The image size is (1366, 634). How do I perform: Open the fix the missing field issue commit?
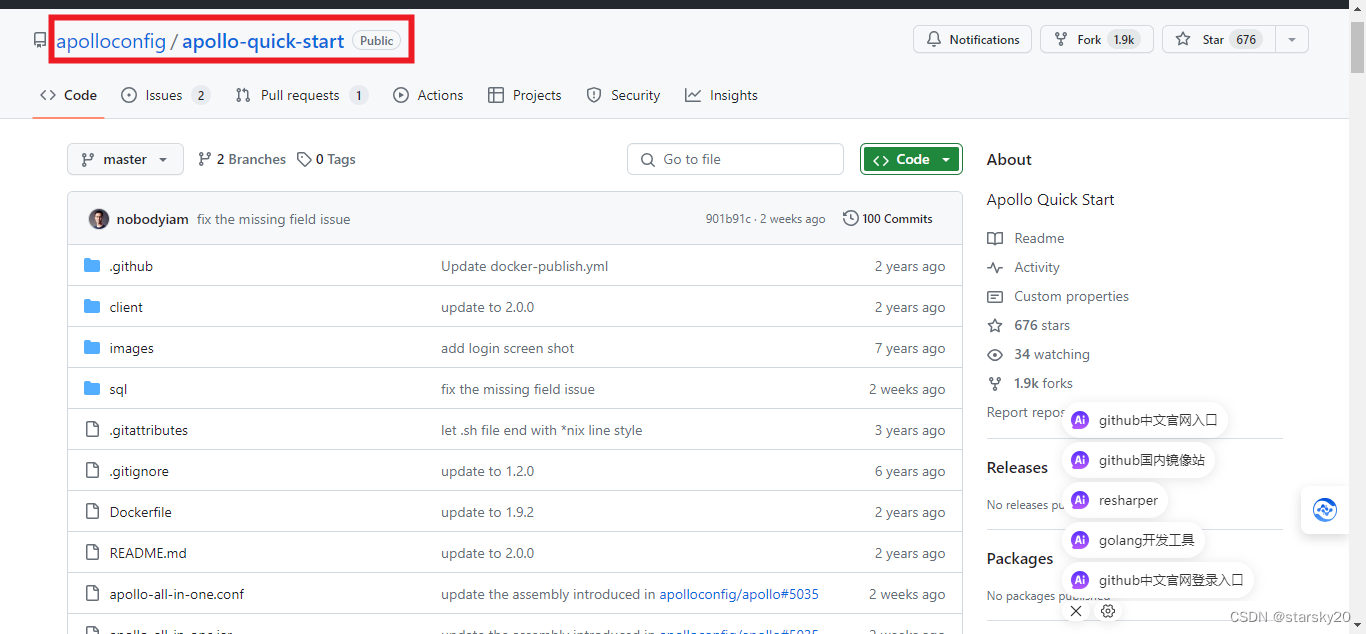click(x=273, y=219)
